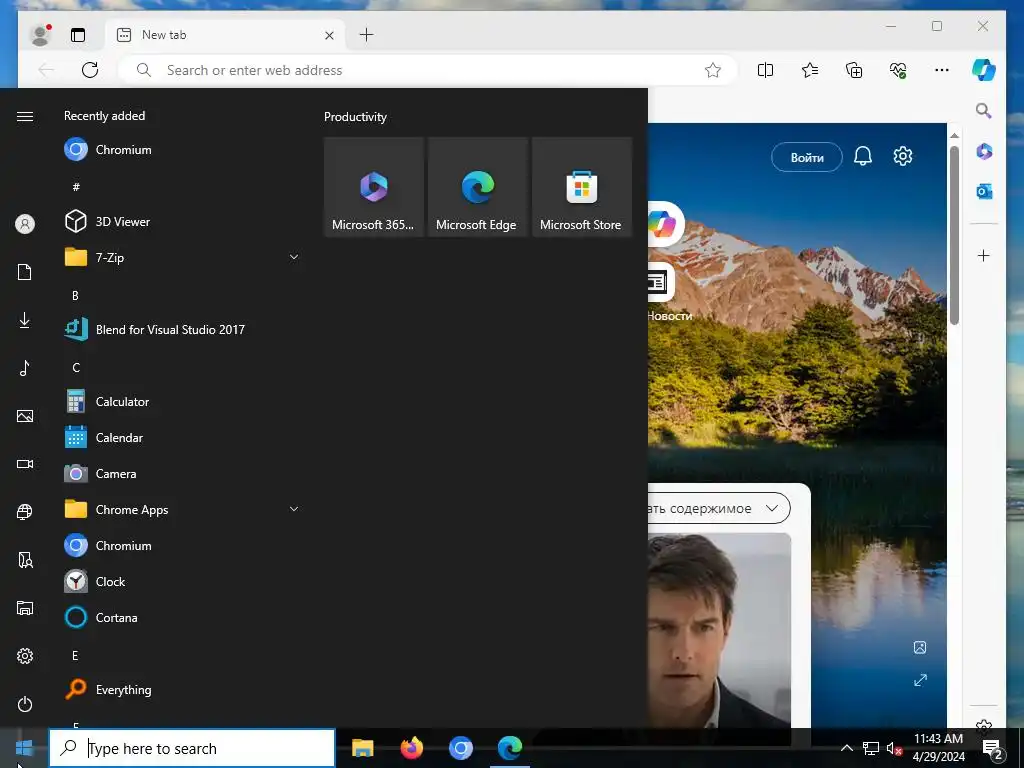Open Edge Collections
The height and width of the screenshot is (768, 1024).
854,70
